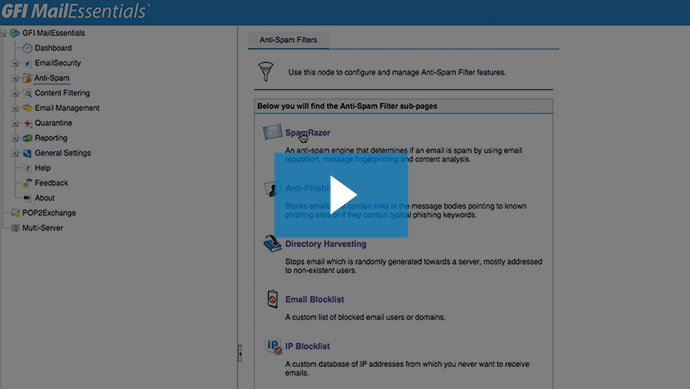Expand the Content Filtering node
690x389 pixels.
[15, 93]
